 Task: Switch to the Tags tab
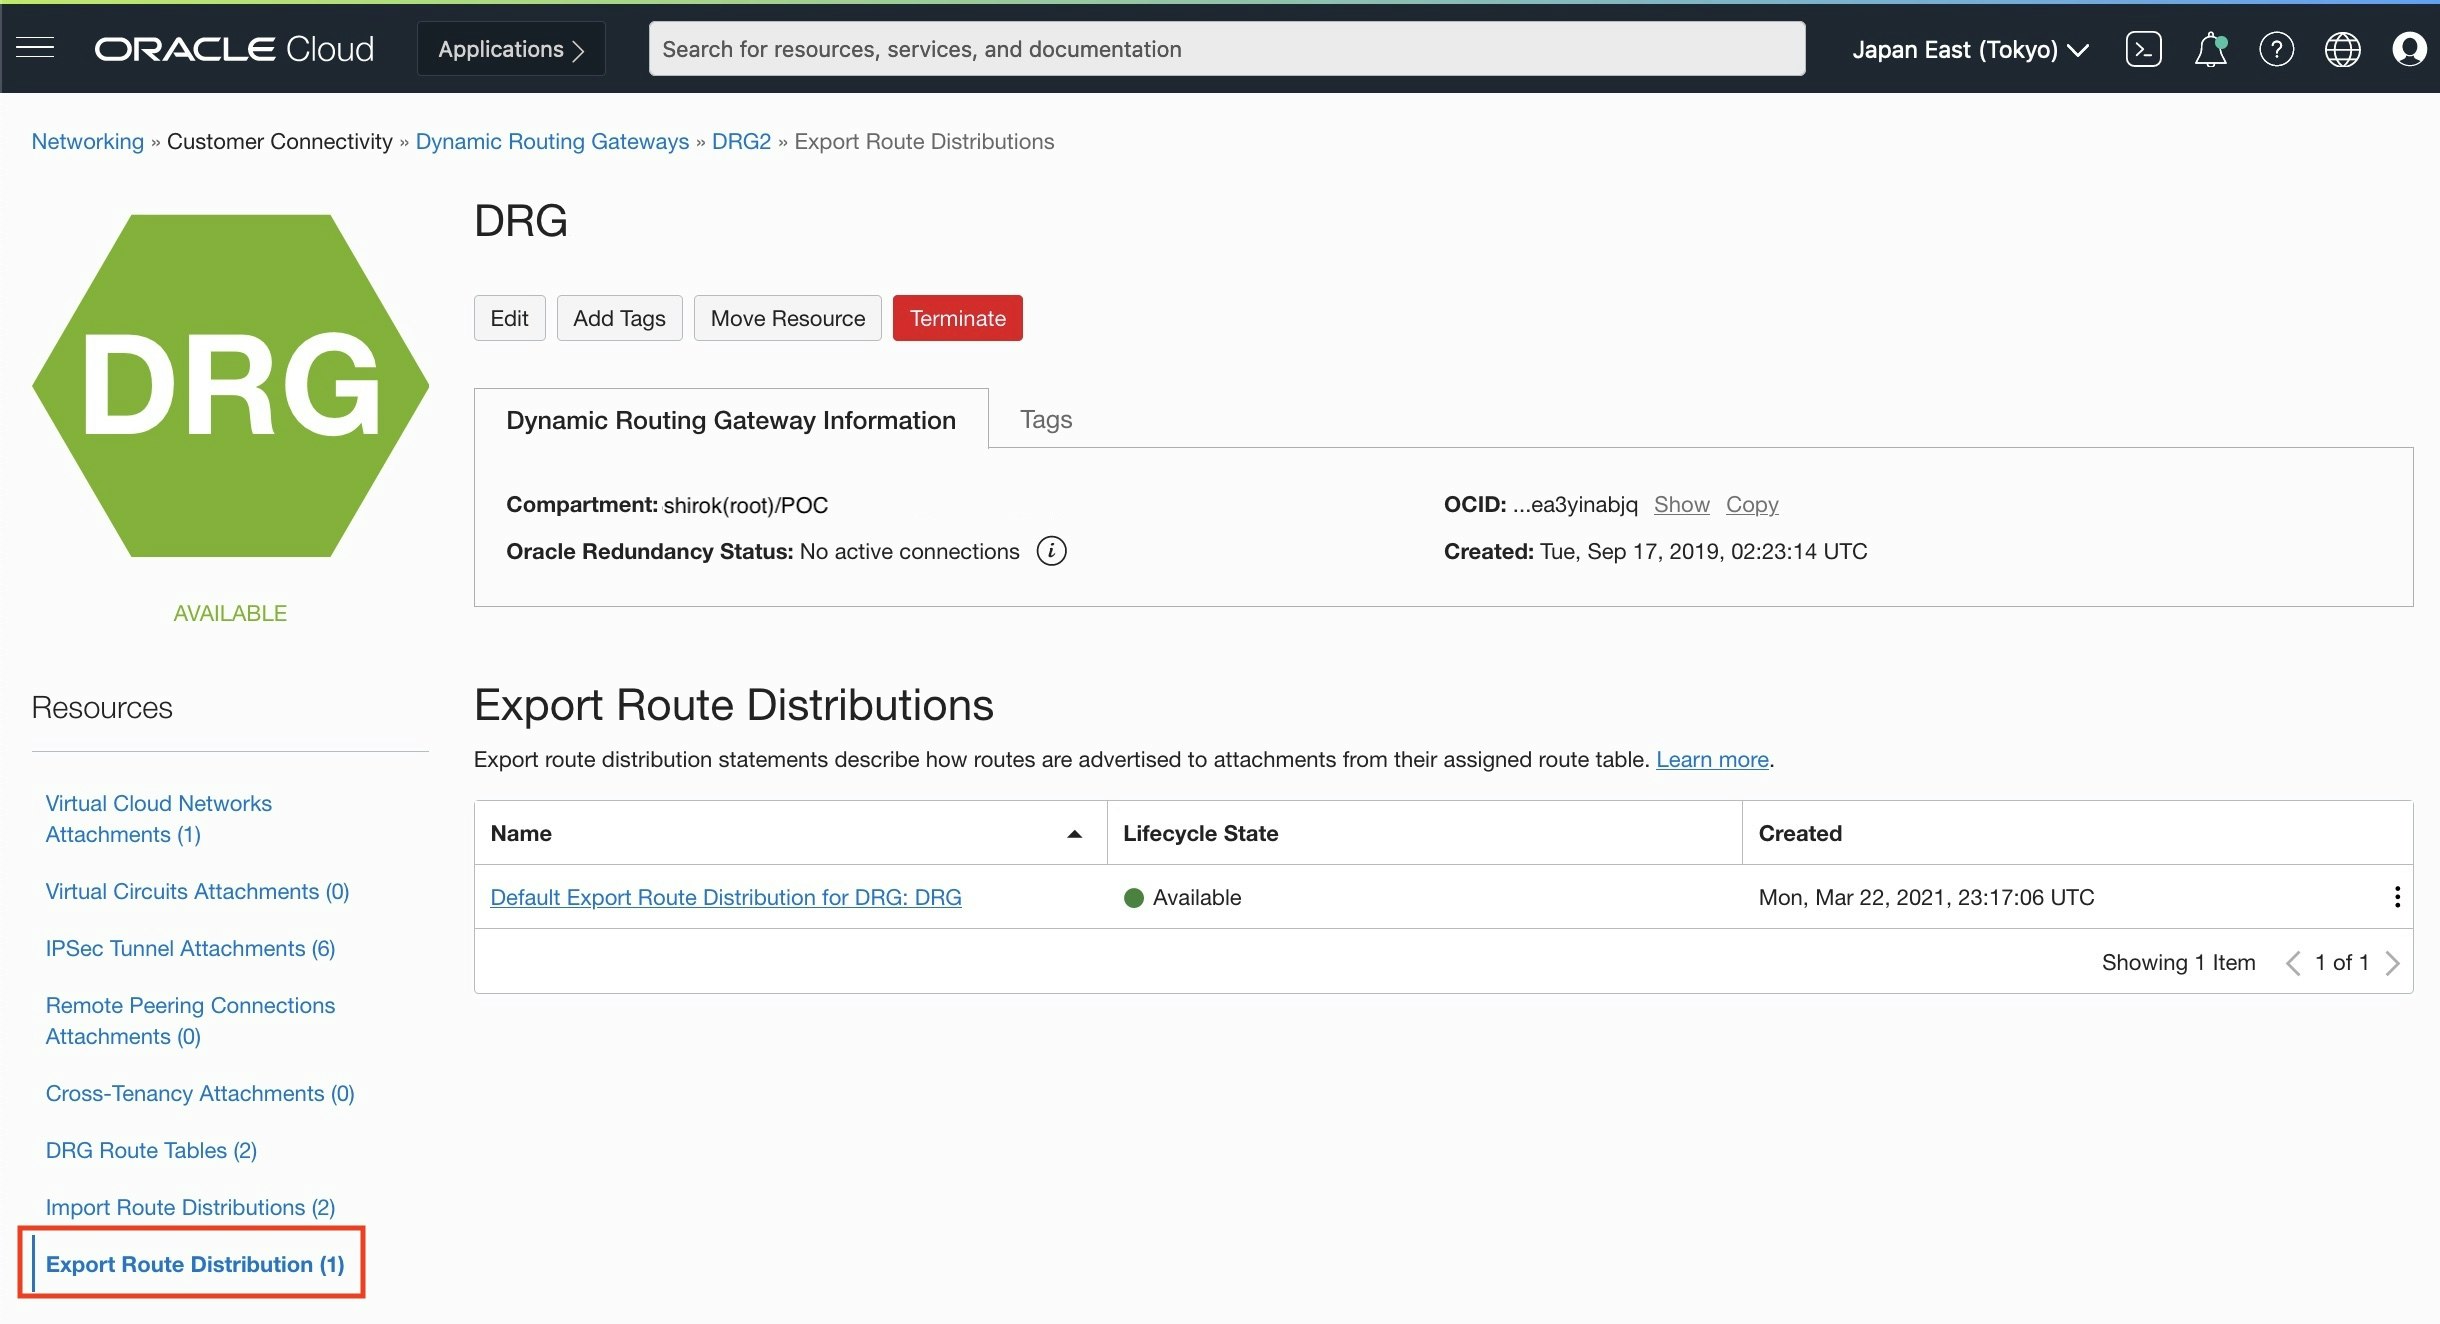(x=1045, y=419)
